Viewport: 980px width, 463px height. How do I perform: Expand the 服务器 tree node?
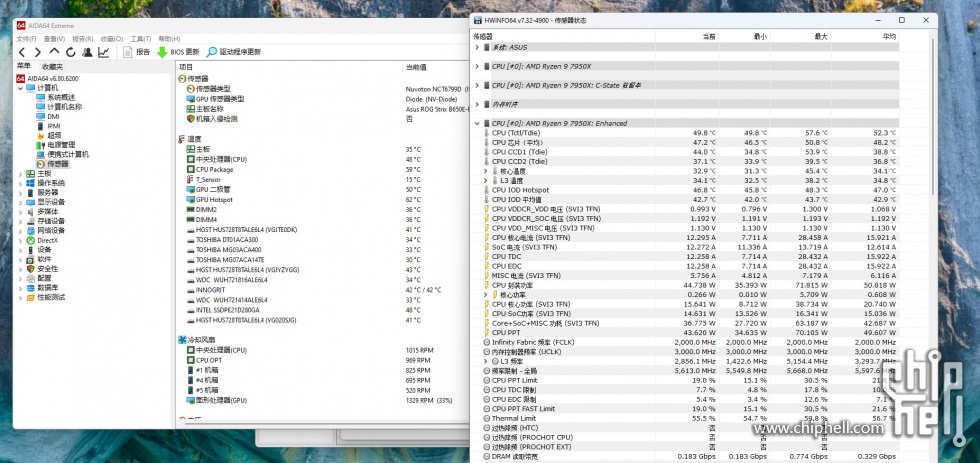(21, 192)
